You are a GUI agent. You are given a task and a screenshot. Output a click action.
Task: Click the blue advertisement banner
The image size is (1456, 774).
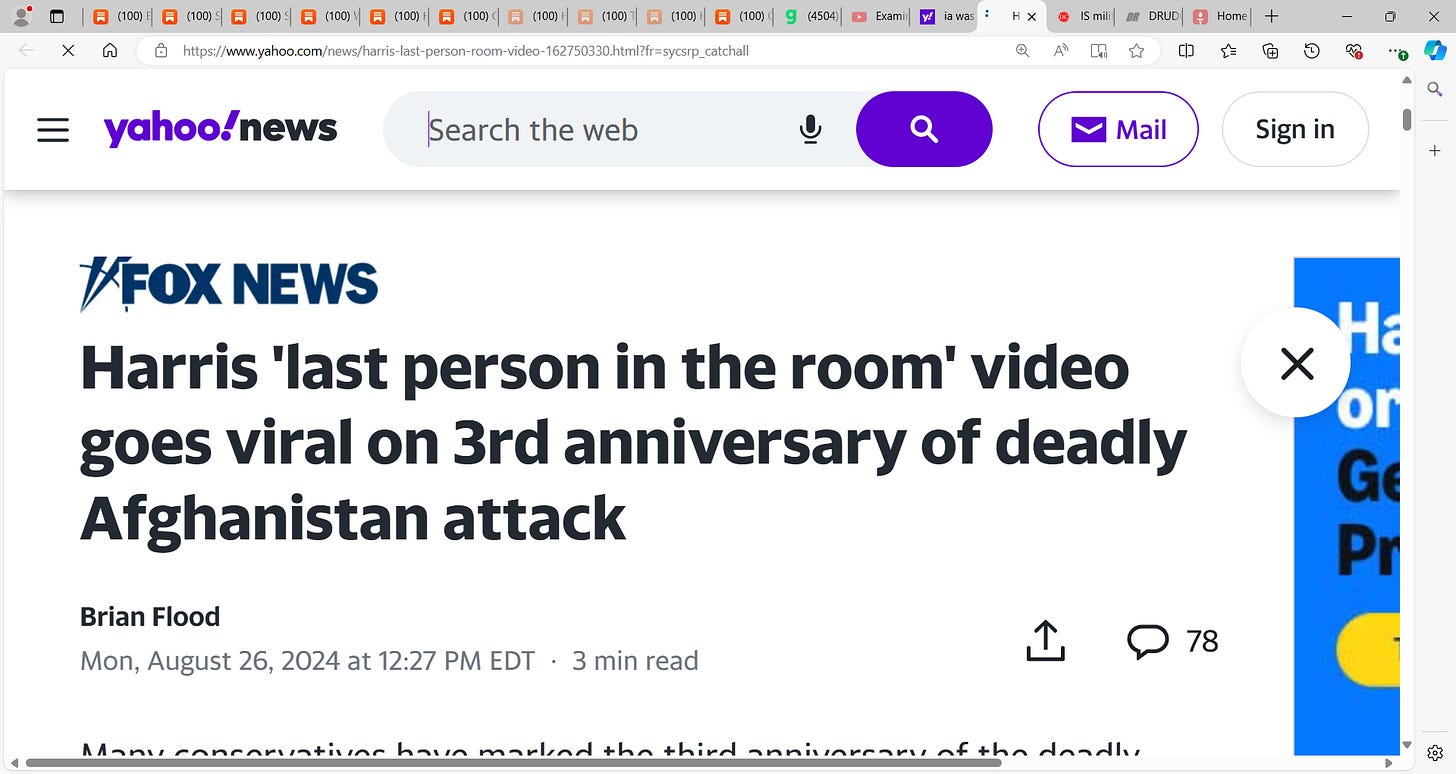click(x=1347, y=505)
